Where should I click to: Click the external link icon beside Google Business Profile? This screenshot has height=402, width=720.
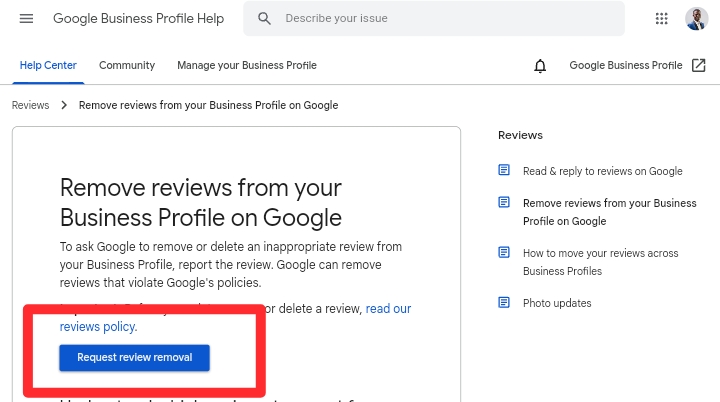click(x=698, y=65)
